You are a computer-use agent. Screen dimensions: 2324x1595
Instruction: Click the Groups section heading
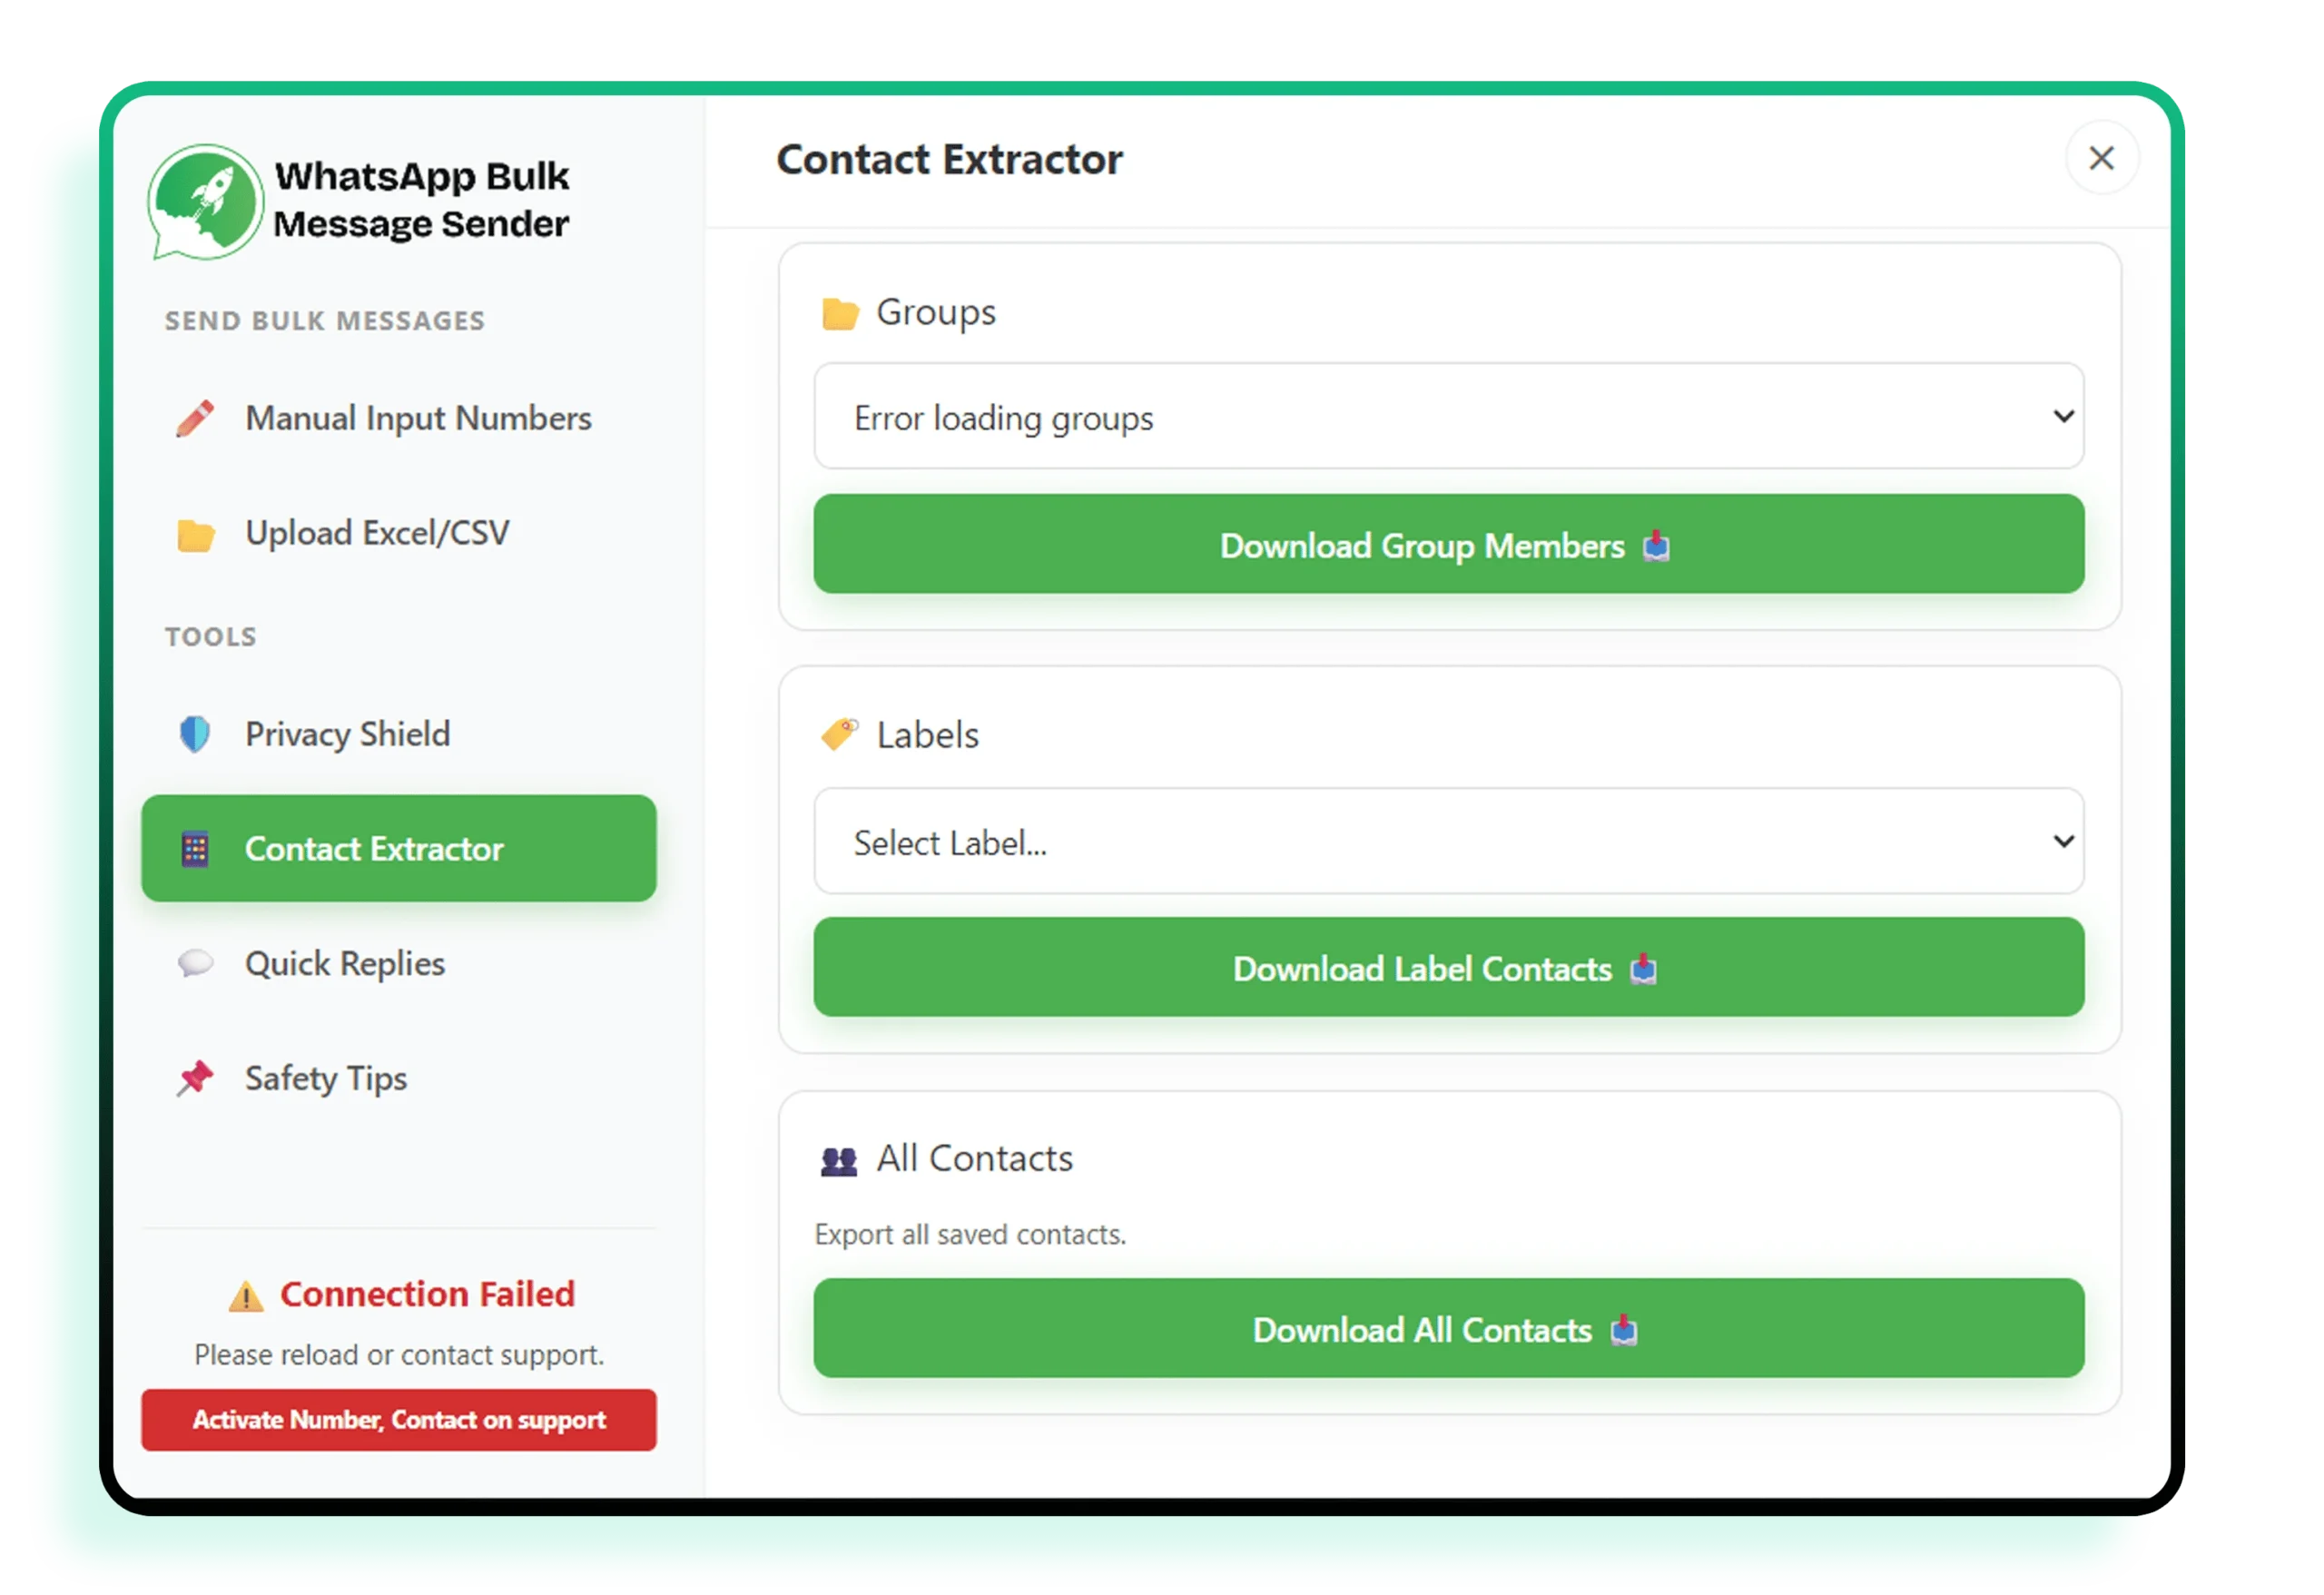pyautogui.click(x=936, y=313)
